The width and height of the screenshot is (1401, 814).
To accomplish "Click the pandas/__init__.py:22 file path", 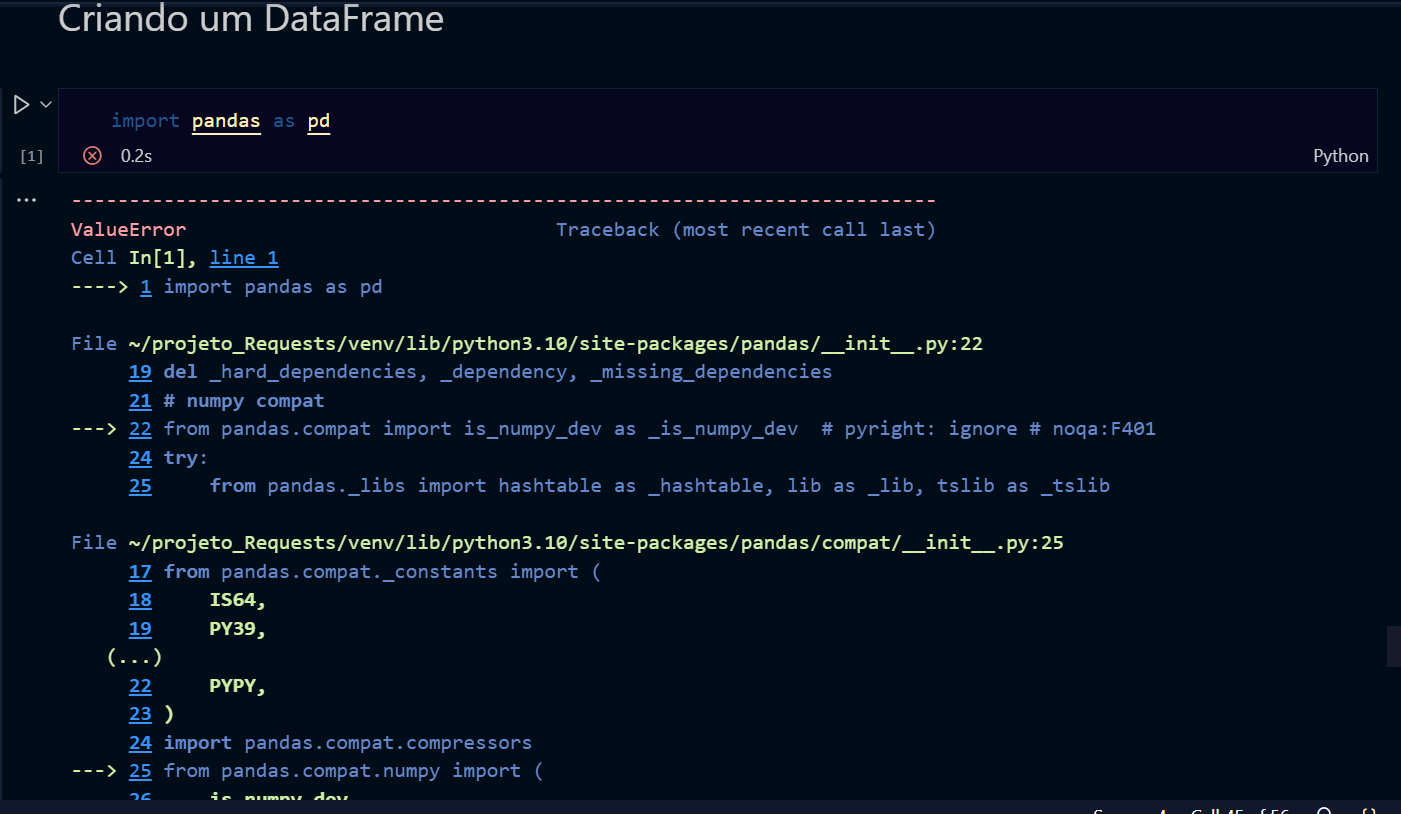I will pos(556,344).
